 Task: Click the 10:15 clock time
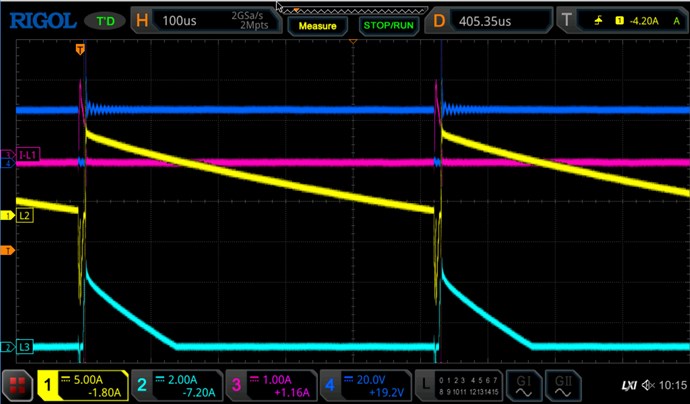pyautogui.click(x=673, y=386)
